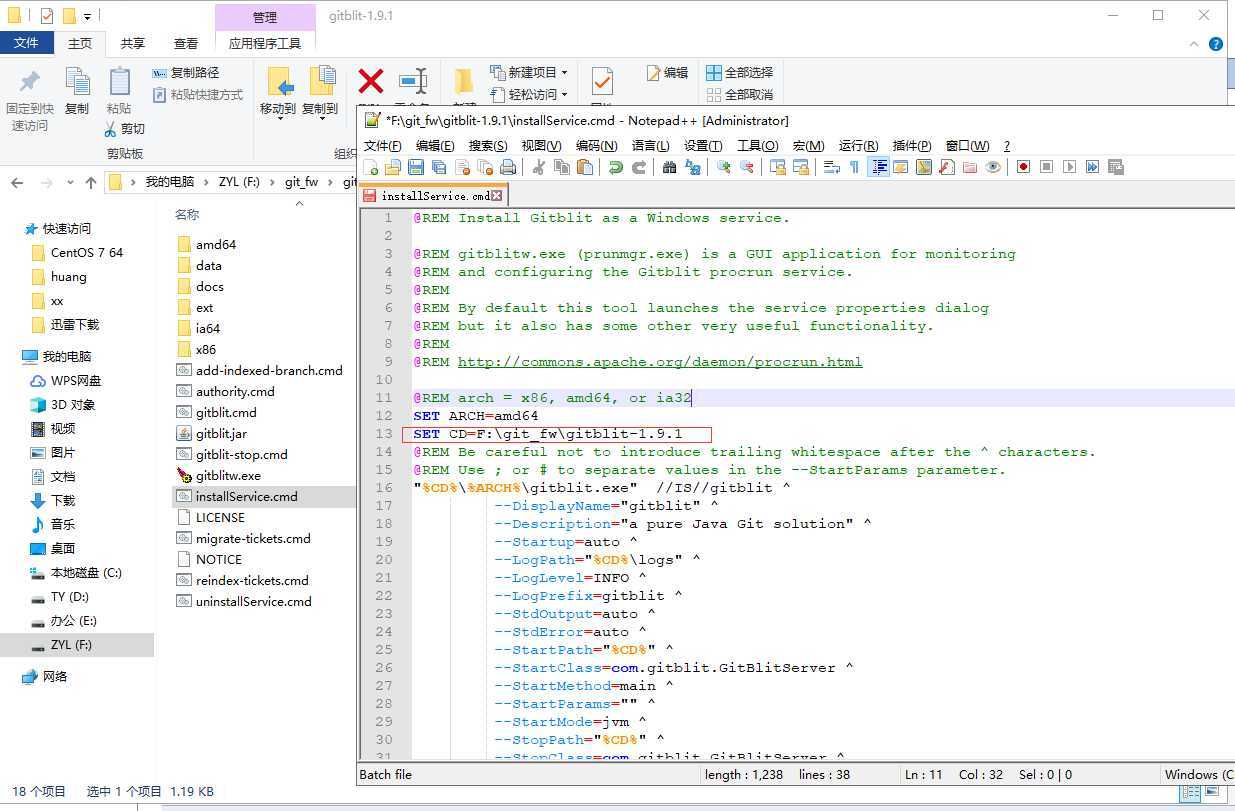Viewport: 1235px width, 811px height.
Task: Toggle the Show Indent Guide button
Action: 881,167
